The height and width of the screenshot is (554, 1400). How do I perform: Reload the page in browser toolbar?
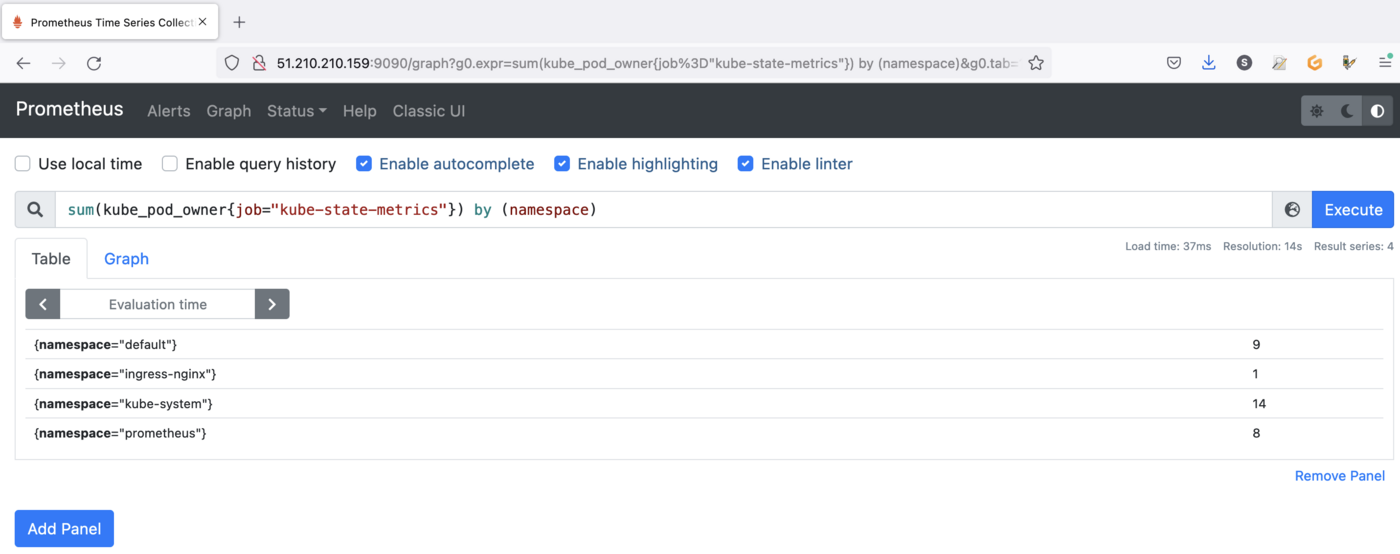[94, 63]
